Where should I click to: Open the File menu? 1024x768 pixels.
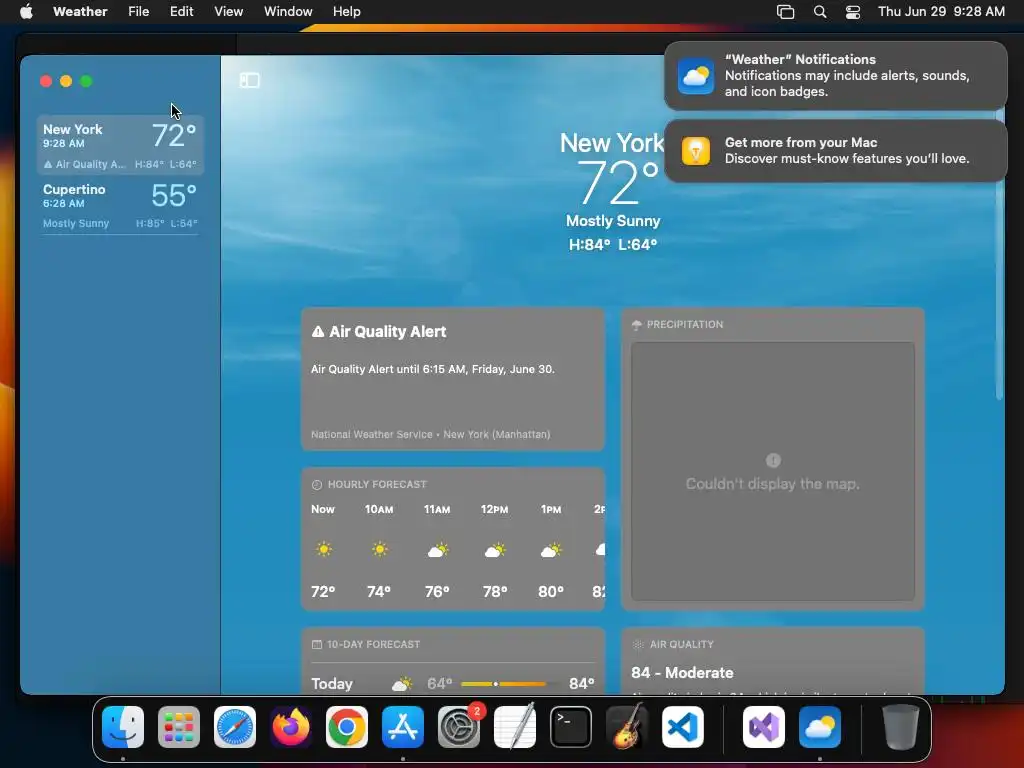point(138,11)
